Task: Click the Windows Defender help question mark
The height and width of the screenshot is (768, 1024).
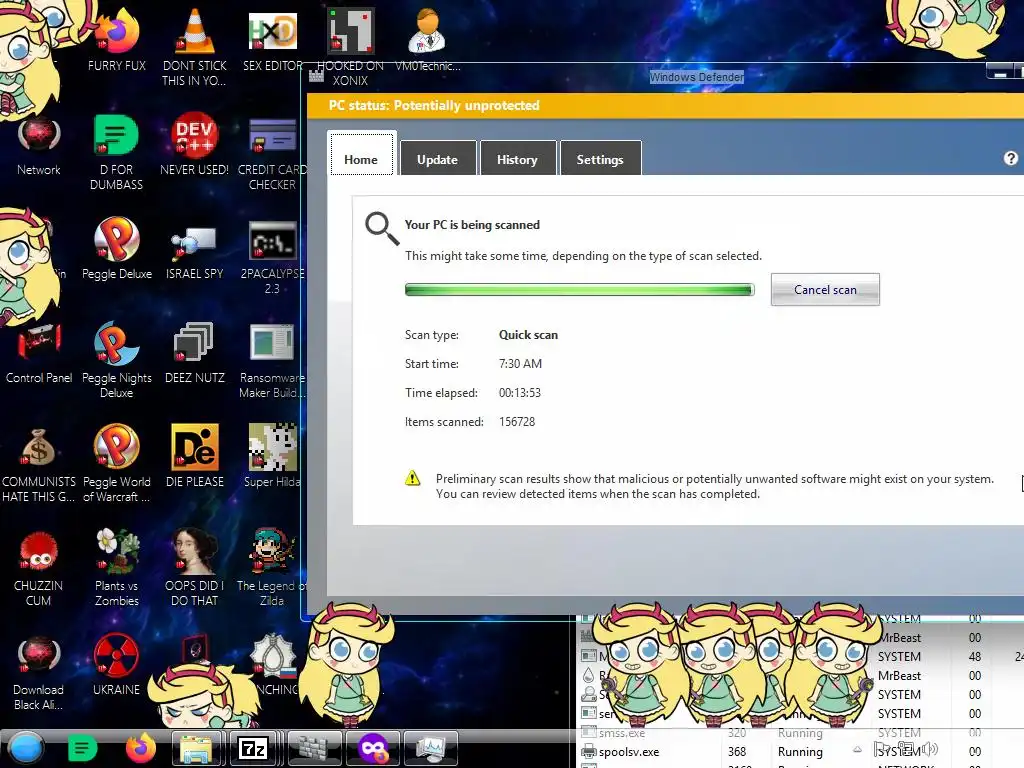Action: pyautogui.click(x=1010, y=158)
